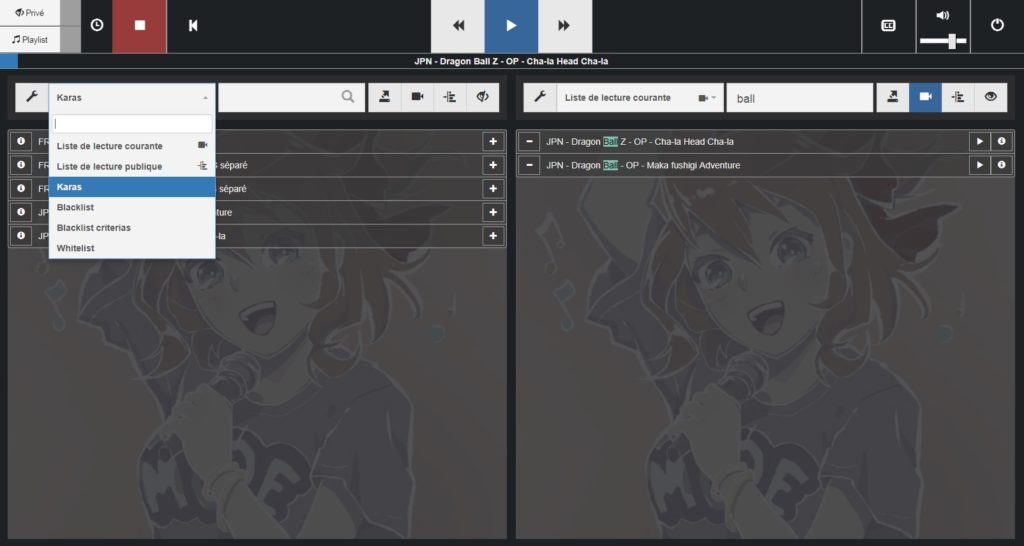Choose 'Whitelist' in the dropdown list

pos(132,248)
